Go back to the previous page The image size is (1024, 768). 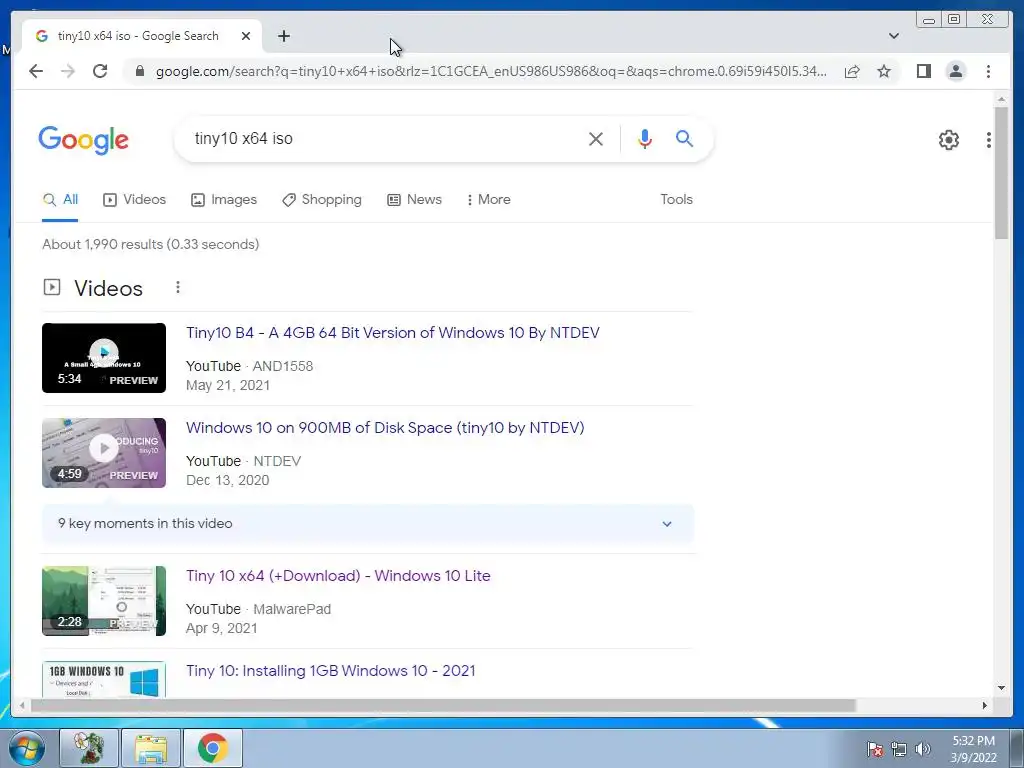coord(36,71)
